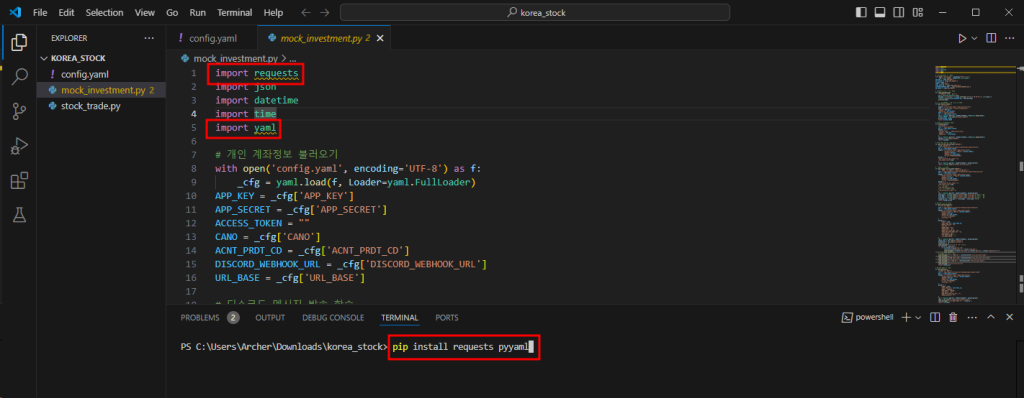Open config.yaml in the explorer tree
1024x398 pixels.
tap(101, 74)
